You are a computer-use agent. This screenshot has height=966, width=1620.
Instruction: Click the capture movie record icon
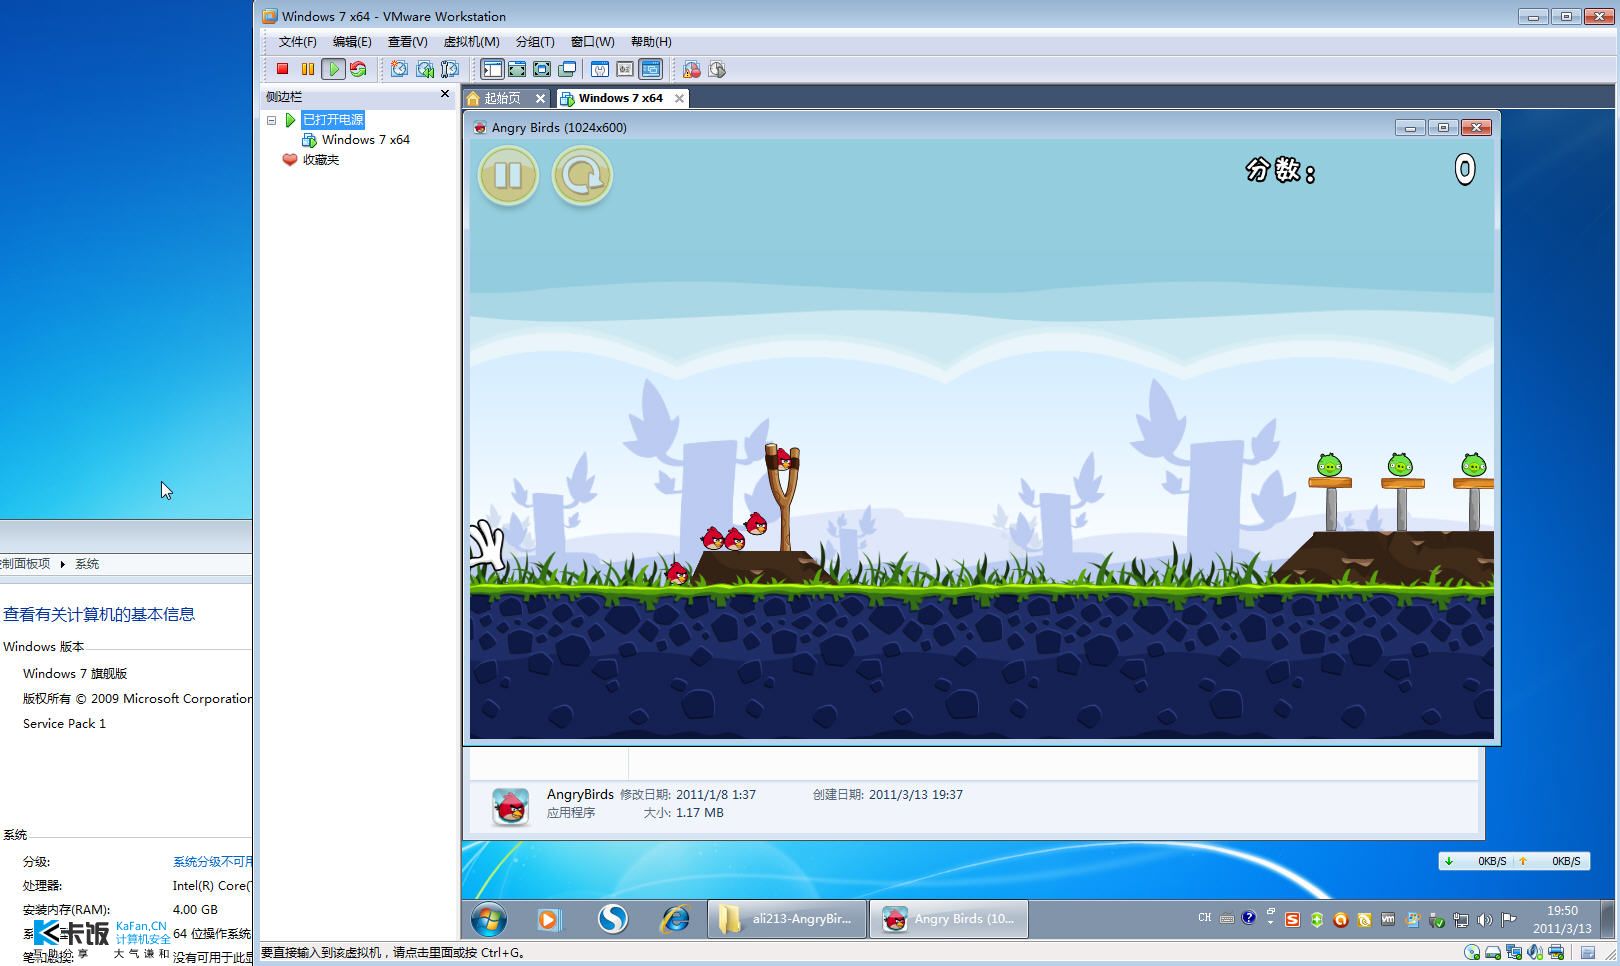pyautogui.click(x=692, y=69)
